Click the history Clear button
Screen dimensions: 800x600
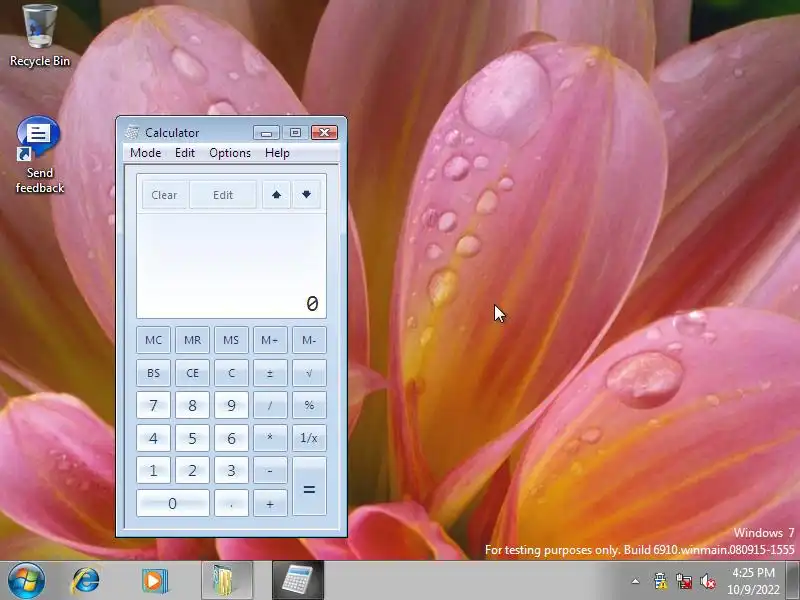164,195
